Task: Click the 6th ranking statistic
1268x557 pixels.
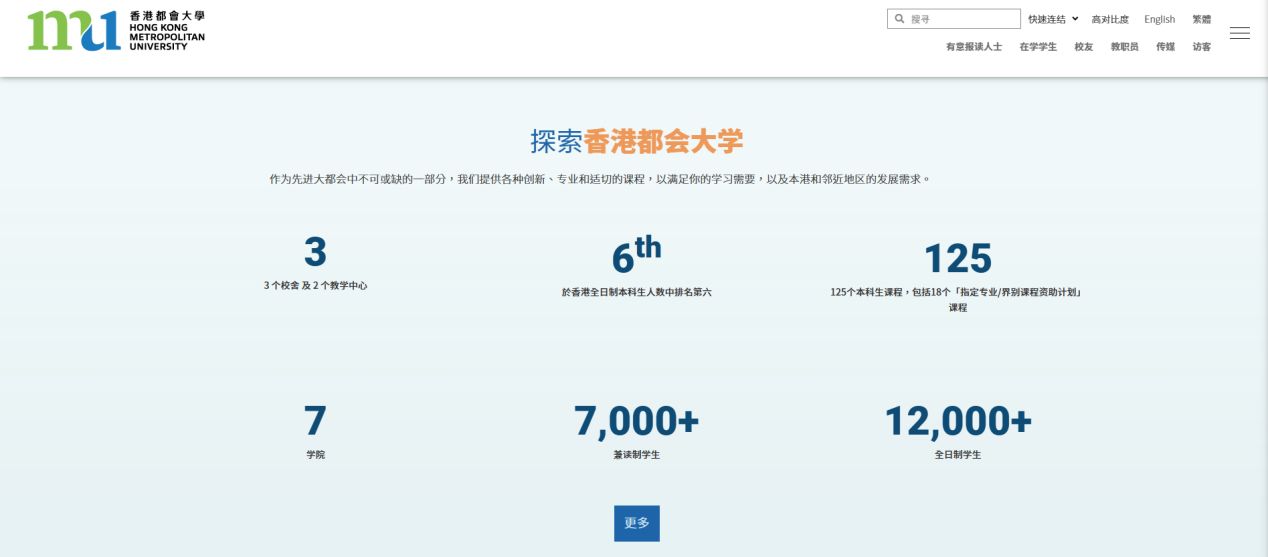Action: [637, 255]
